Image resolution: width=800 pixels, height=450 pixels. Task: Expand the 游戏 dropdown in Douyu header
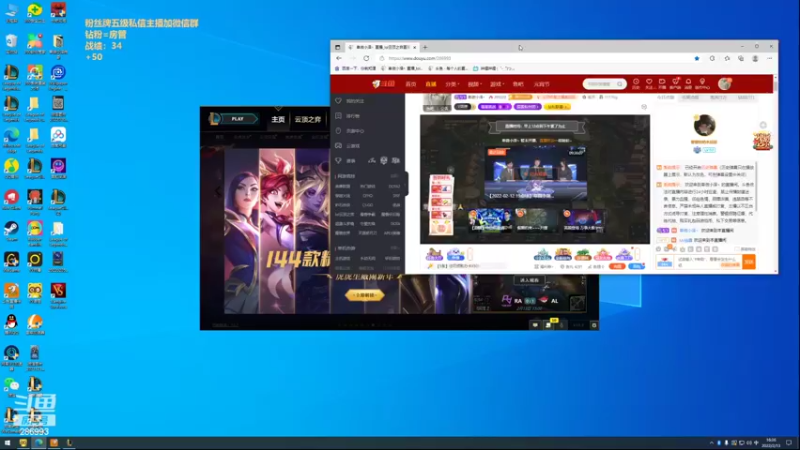click(x=496, y=84)
